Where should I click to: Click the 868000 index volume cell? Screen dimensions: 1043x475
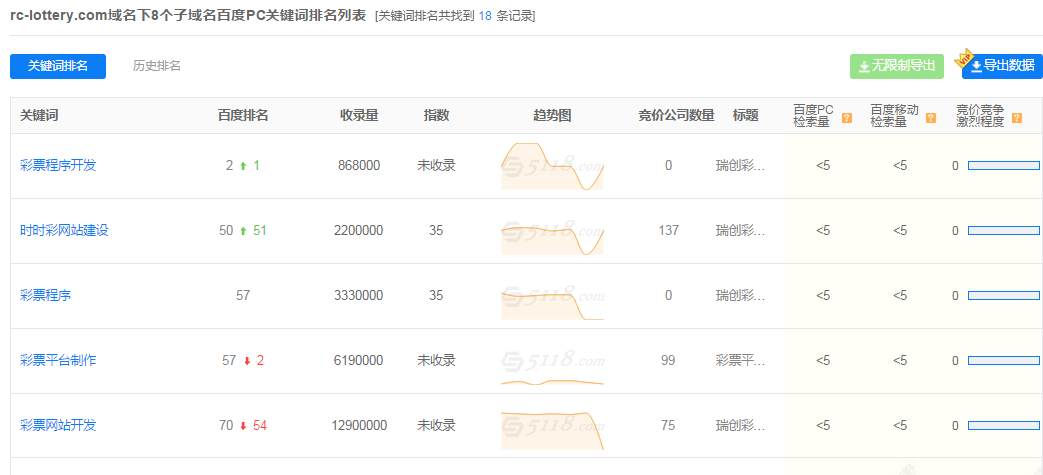pyautogui.click(x=359, y=166)
